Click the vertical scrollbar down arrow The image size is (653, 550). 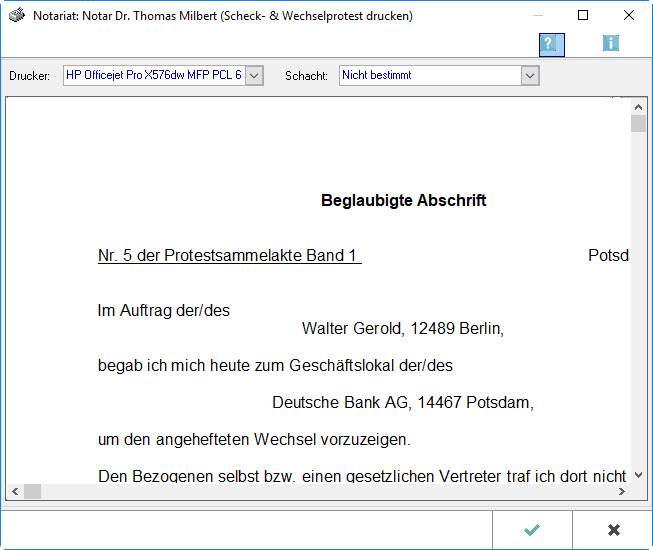[638, 475]
